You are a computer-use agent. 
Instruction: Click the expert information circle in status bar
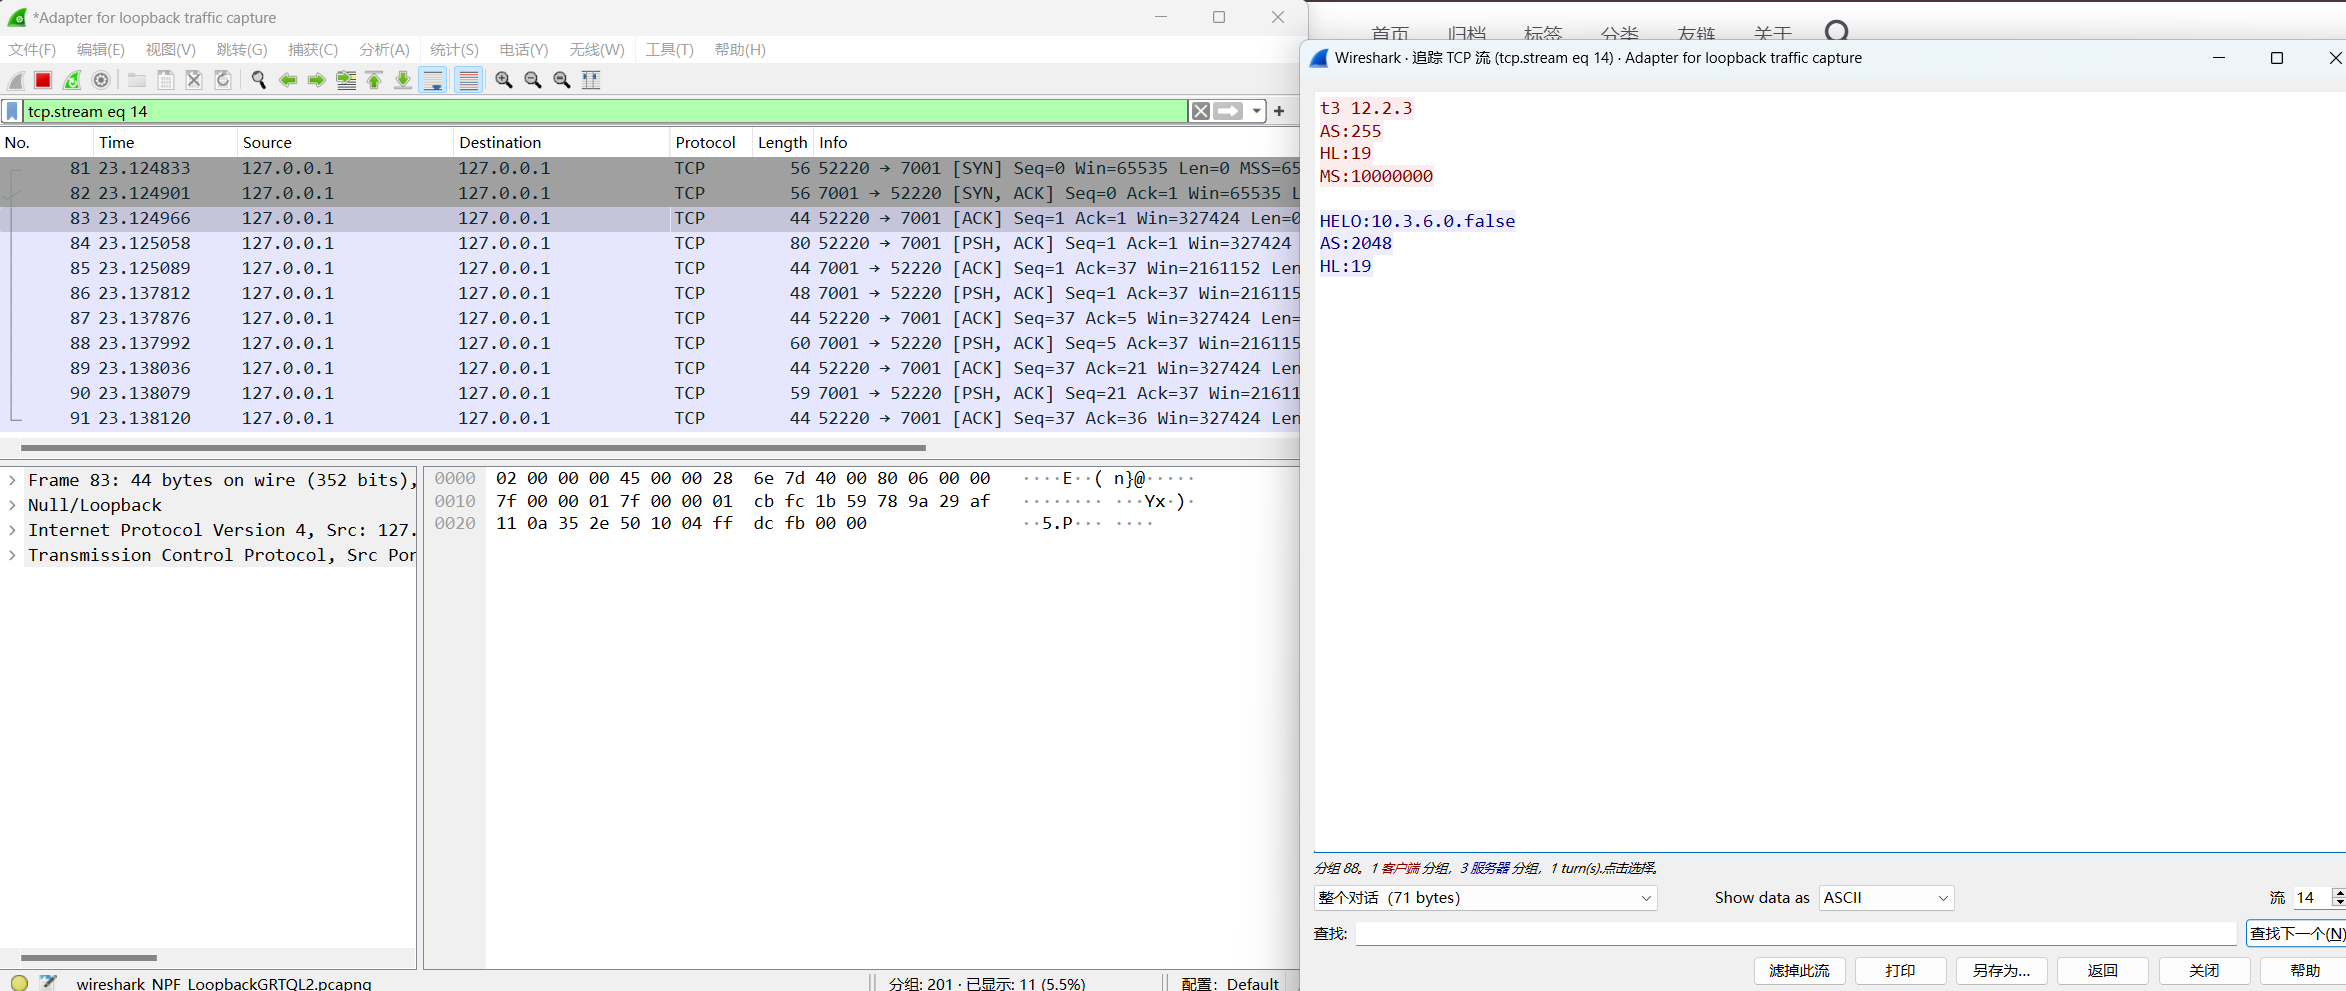click(19, 983)
